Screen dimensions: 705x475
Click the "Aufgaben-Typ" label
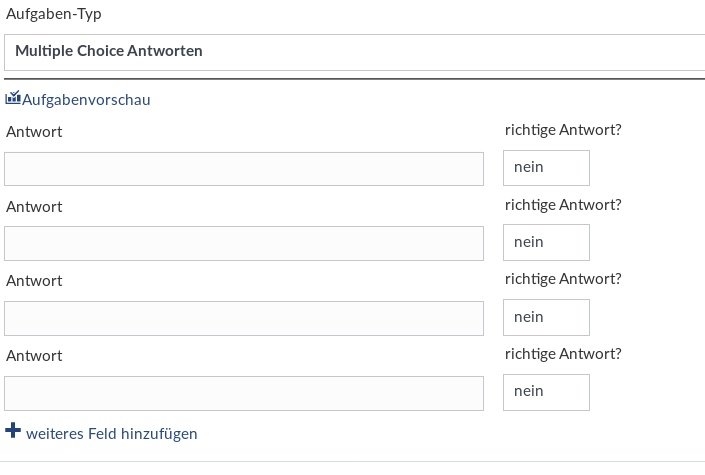pyautogui.click(x=53, y=15)
